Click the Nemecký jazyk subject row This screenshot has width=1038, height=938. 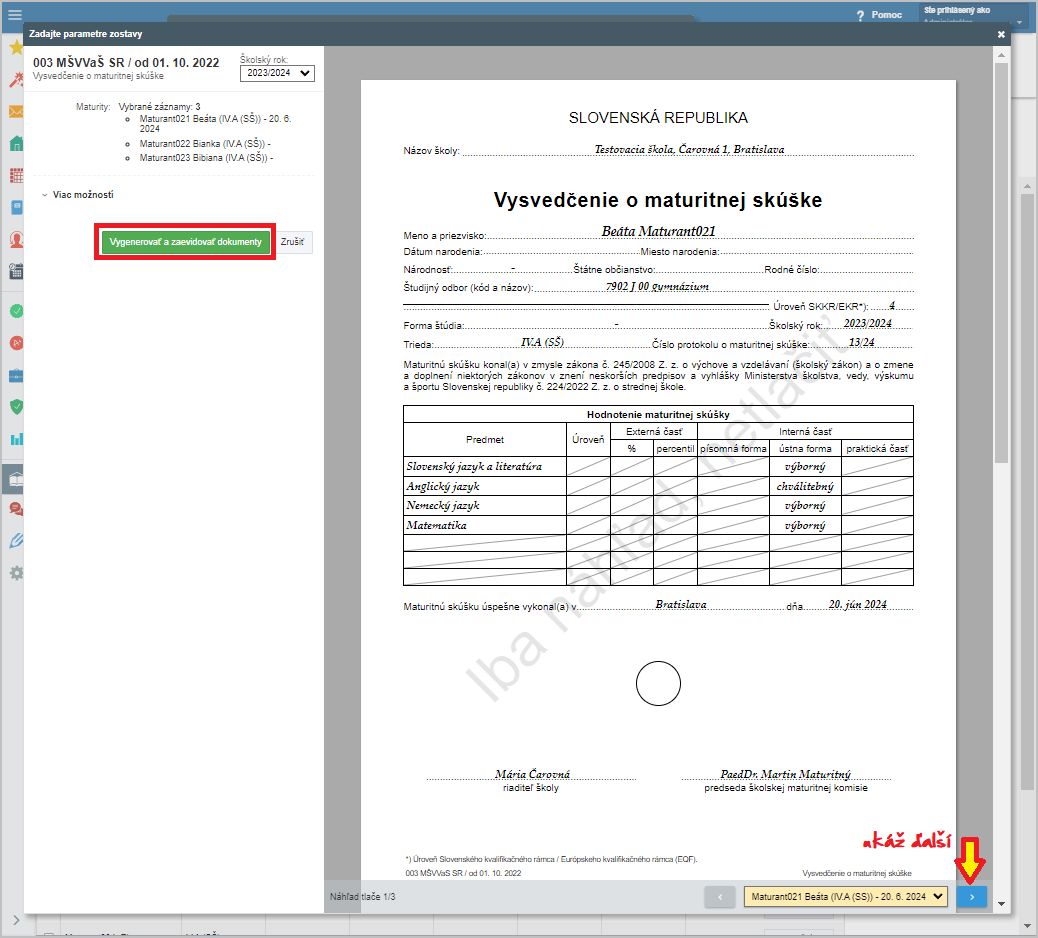click(x=658, y=506)
